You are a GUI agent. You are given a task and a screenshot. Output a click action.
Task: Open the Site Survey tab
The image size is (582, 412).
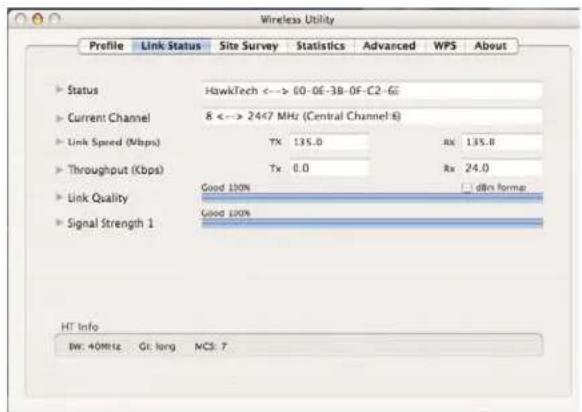coord(248,46)
